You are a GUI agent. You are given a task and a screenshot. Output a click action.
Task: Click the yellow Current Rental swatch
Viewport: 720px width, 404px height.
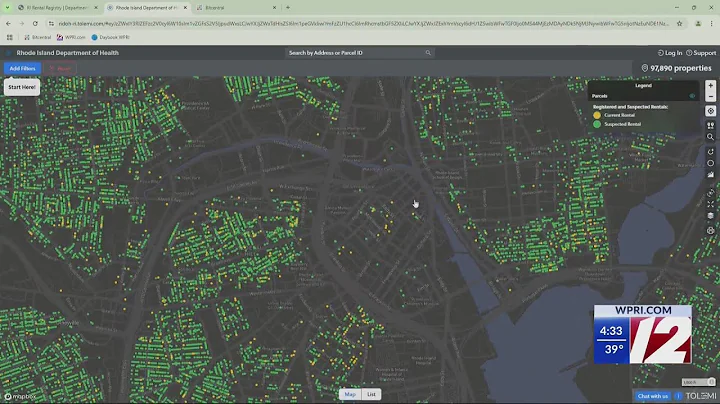point(597,115)
